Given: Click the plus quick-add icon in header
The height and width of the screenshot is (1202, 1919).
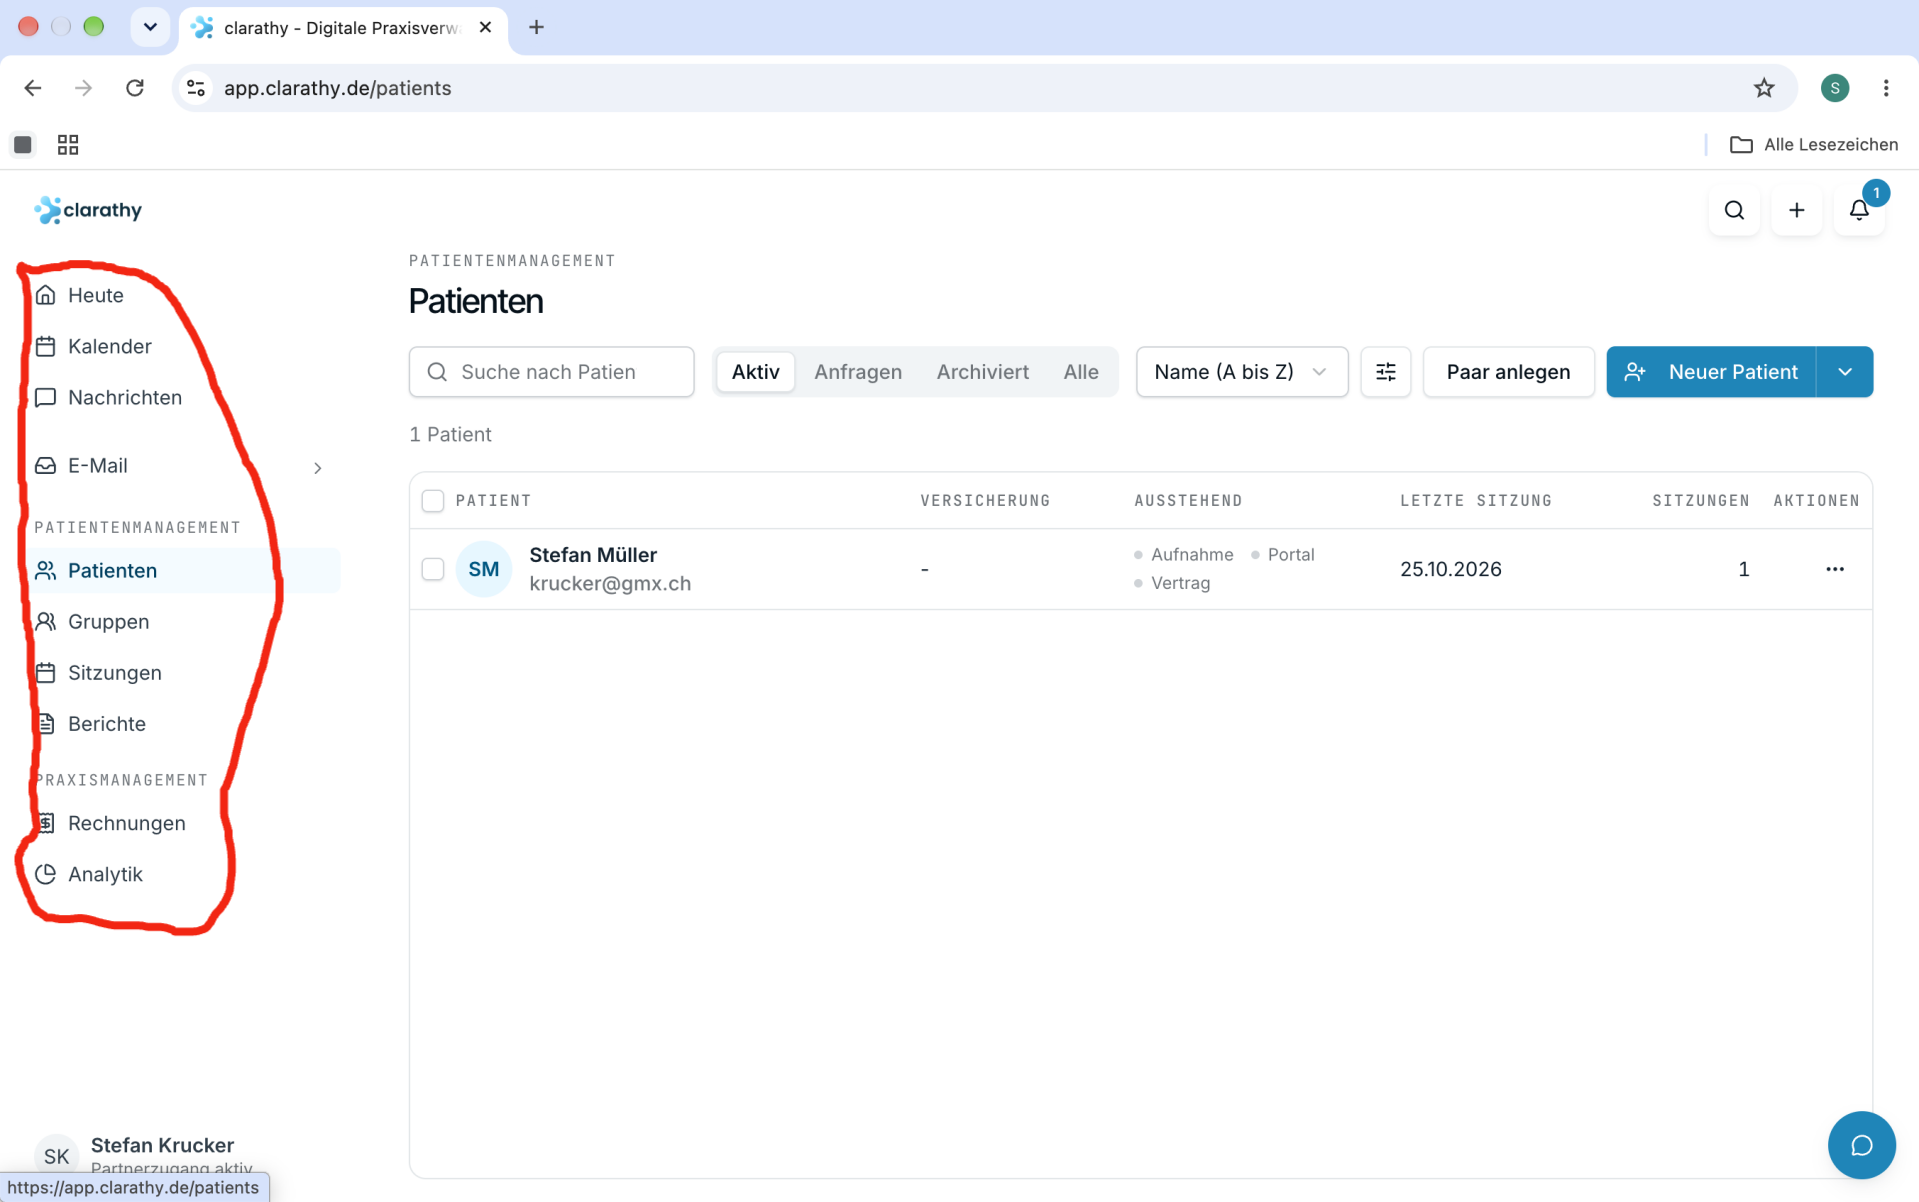Looking at the screenshot, I should (1796, 210).
